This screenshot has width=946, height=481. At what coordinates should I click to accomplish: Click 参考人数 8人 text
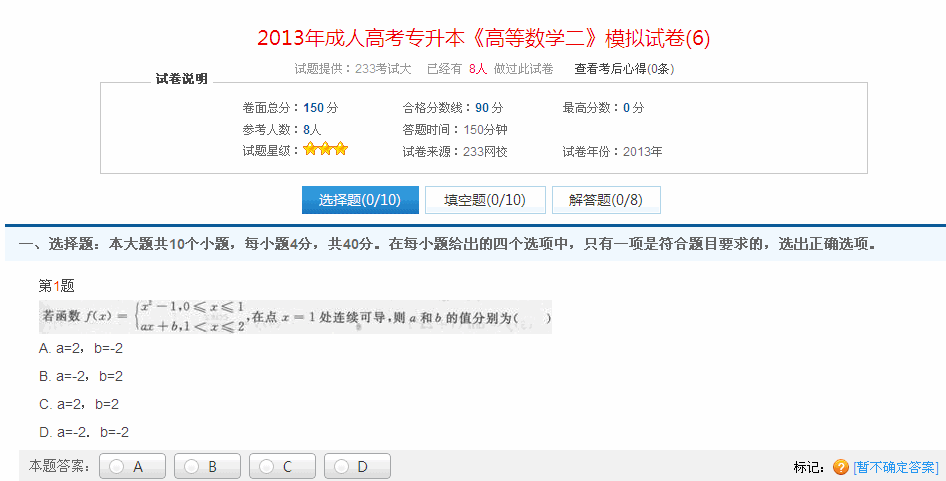point(282,130)
